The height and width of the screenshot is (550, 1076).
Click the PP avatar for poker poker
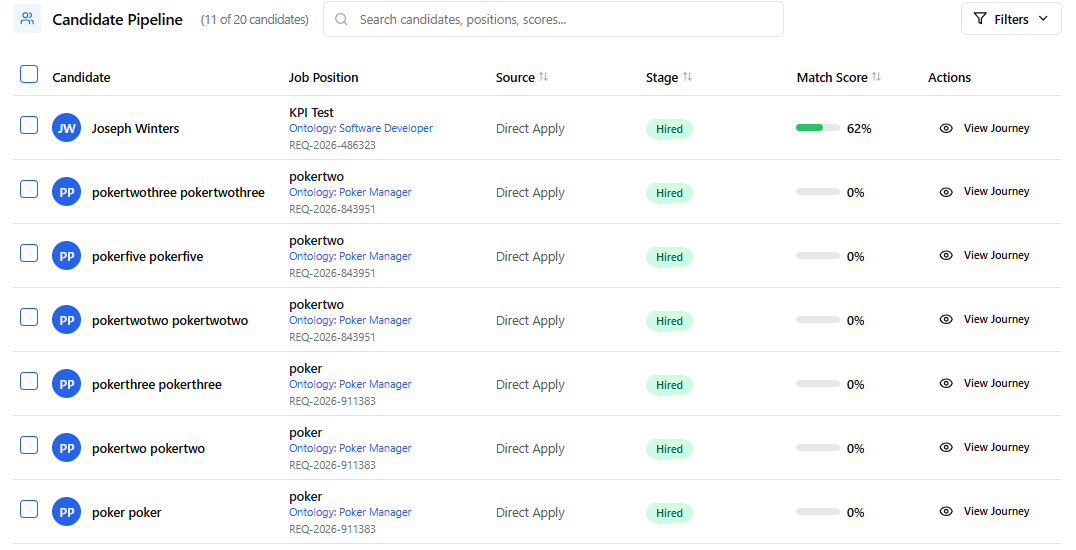tap(66, 512)
